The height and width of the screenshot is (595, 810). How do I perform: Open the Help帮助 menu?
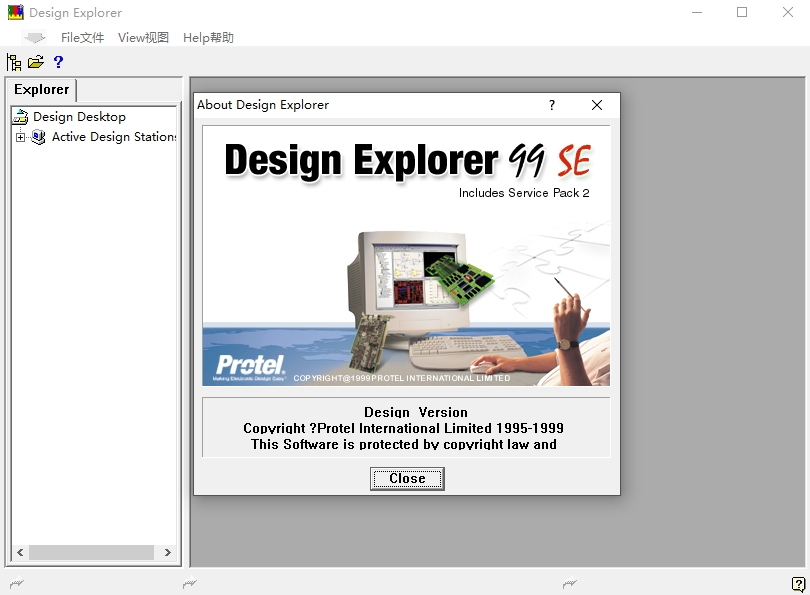pos(208,38)
